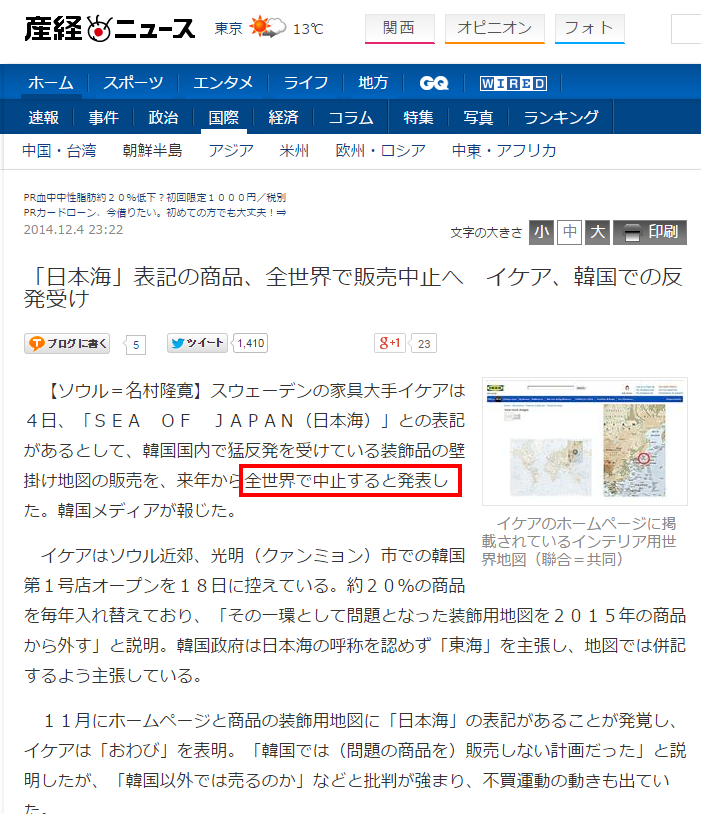Image resolution: width=701 pixels, height=814 pixels.
Task: Open the エンタメ section
Action: [223, 83]
